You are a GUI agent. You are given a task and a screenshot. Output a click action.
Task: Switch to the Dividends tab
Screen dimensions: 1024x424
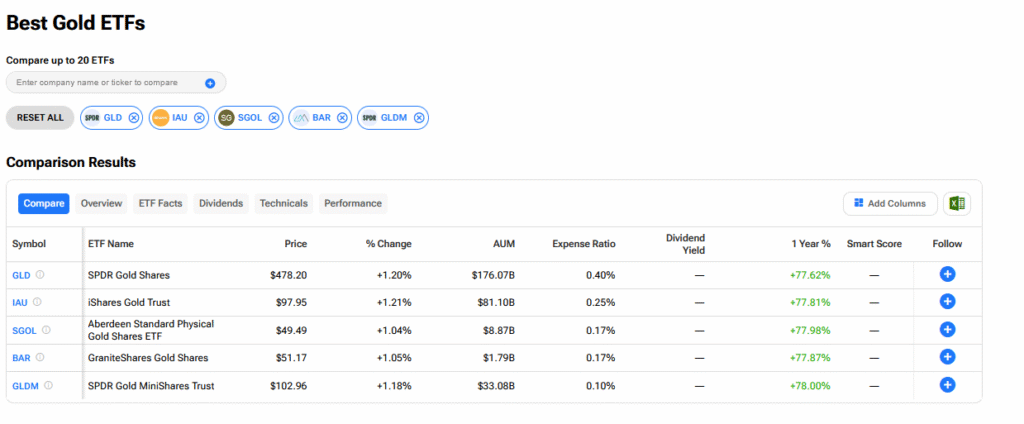(x=221, y=203)
